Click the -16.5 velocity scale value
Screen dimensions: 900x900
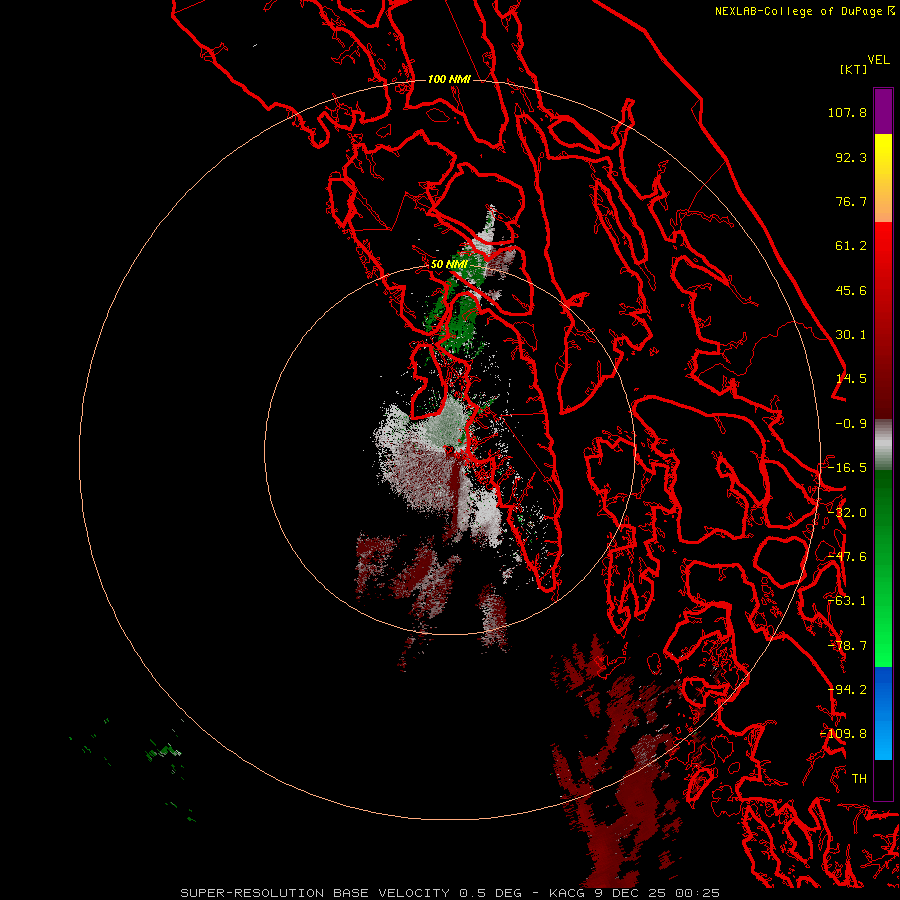pyautogui.click(x=847, y=468)
